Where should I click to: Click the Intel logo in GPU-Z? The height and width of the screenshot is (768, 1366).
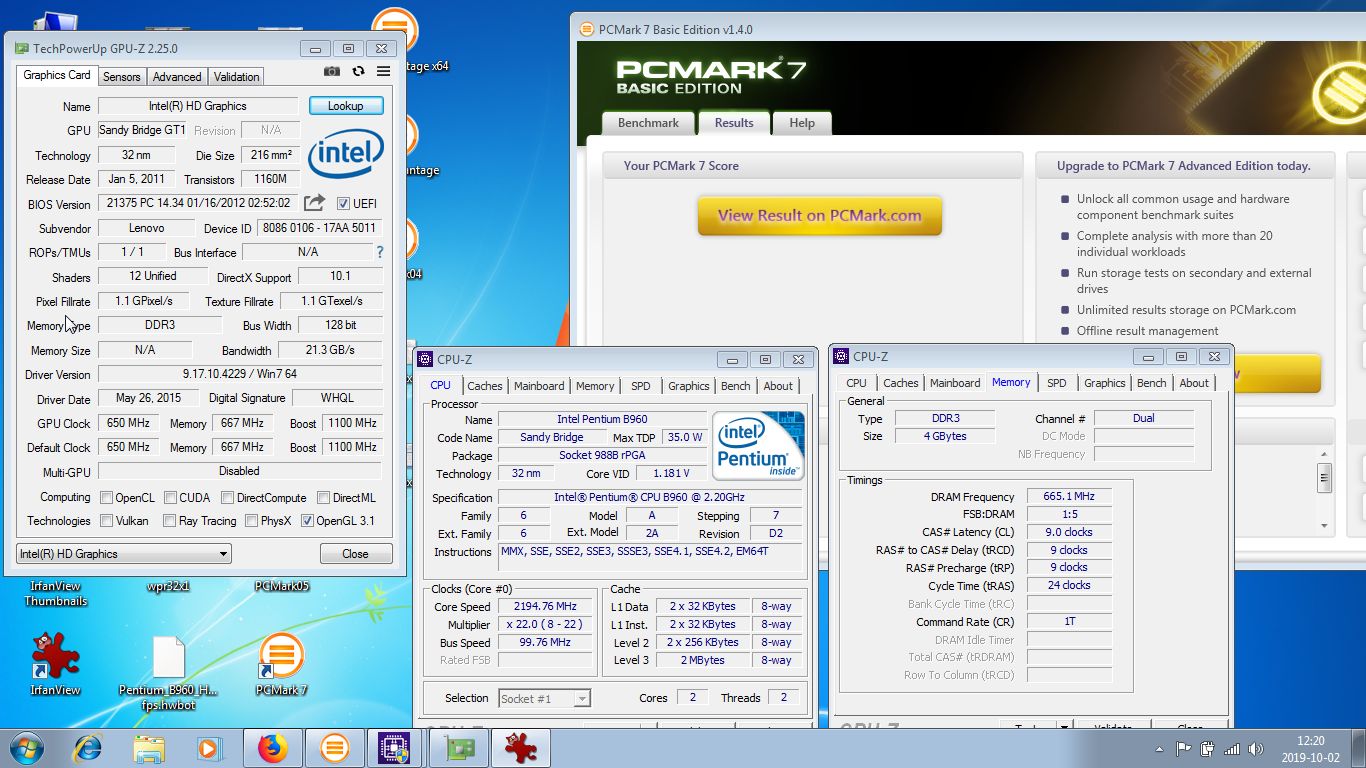(345, 155)
